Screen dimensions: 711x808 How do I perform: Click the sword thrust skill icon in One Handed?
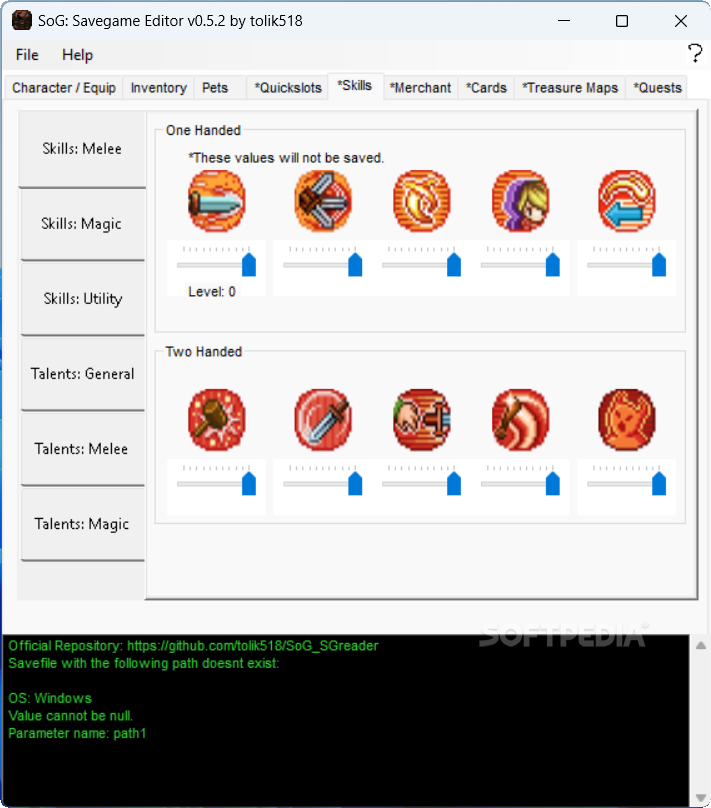[x=216, y=201]
